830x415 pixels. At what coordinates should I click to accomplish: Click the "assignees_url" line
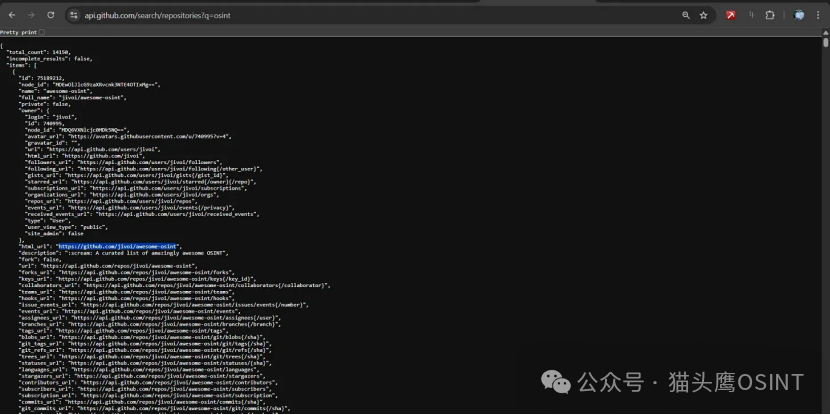[149, 318]
